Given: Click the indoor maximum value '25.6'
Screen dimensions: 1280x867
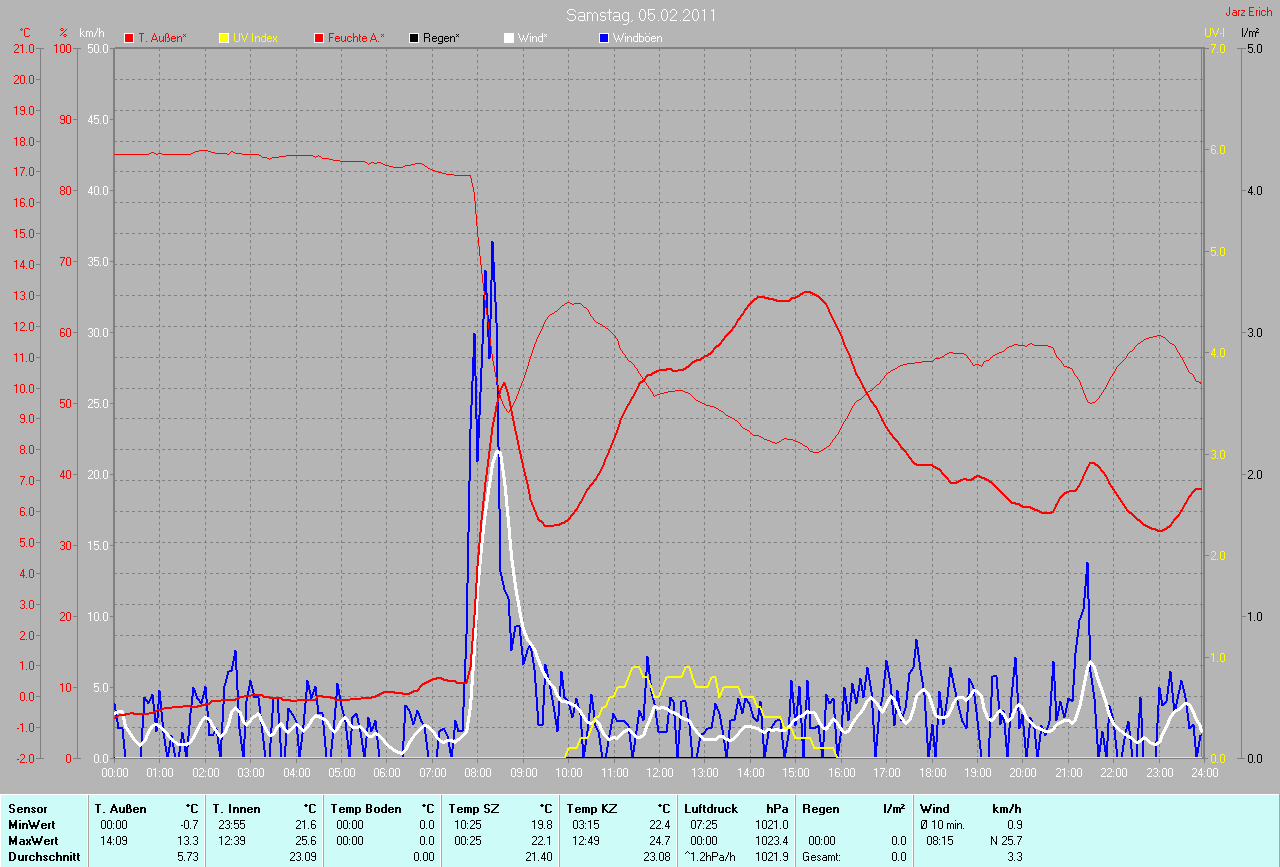Looking at the screenshot, I should tap(308, 841).
